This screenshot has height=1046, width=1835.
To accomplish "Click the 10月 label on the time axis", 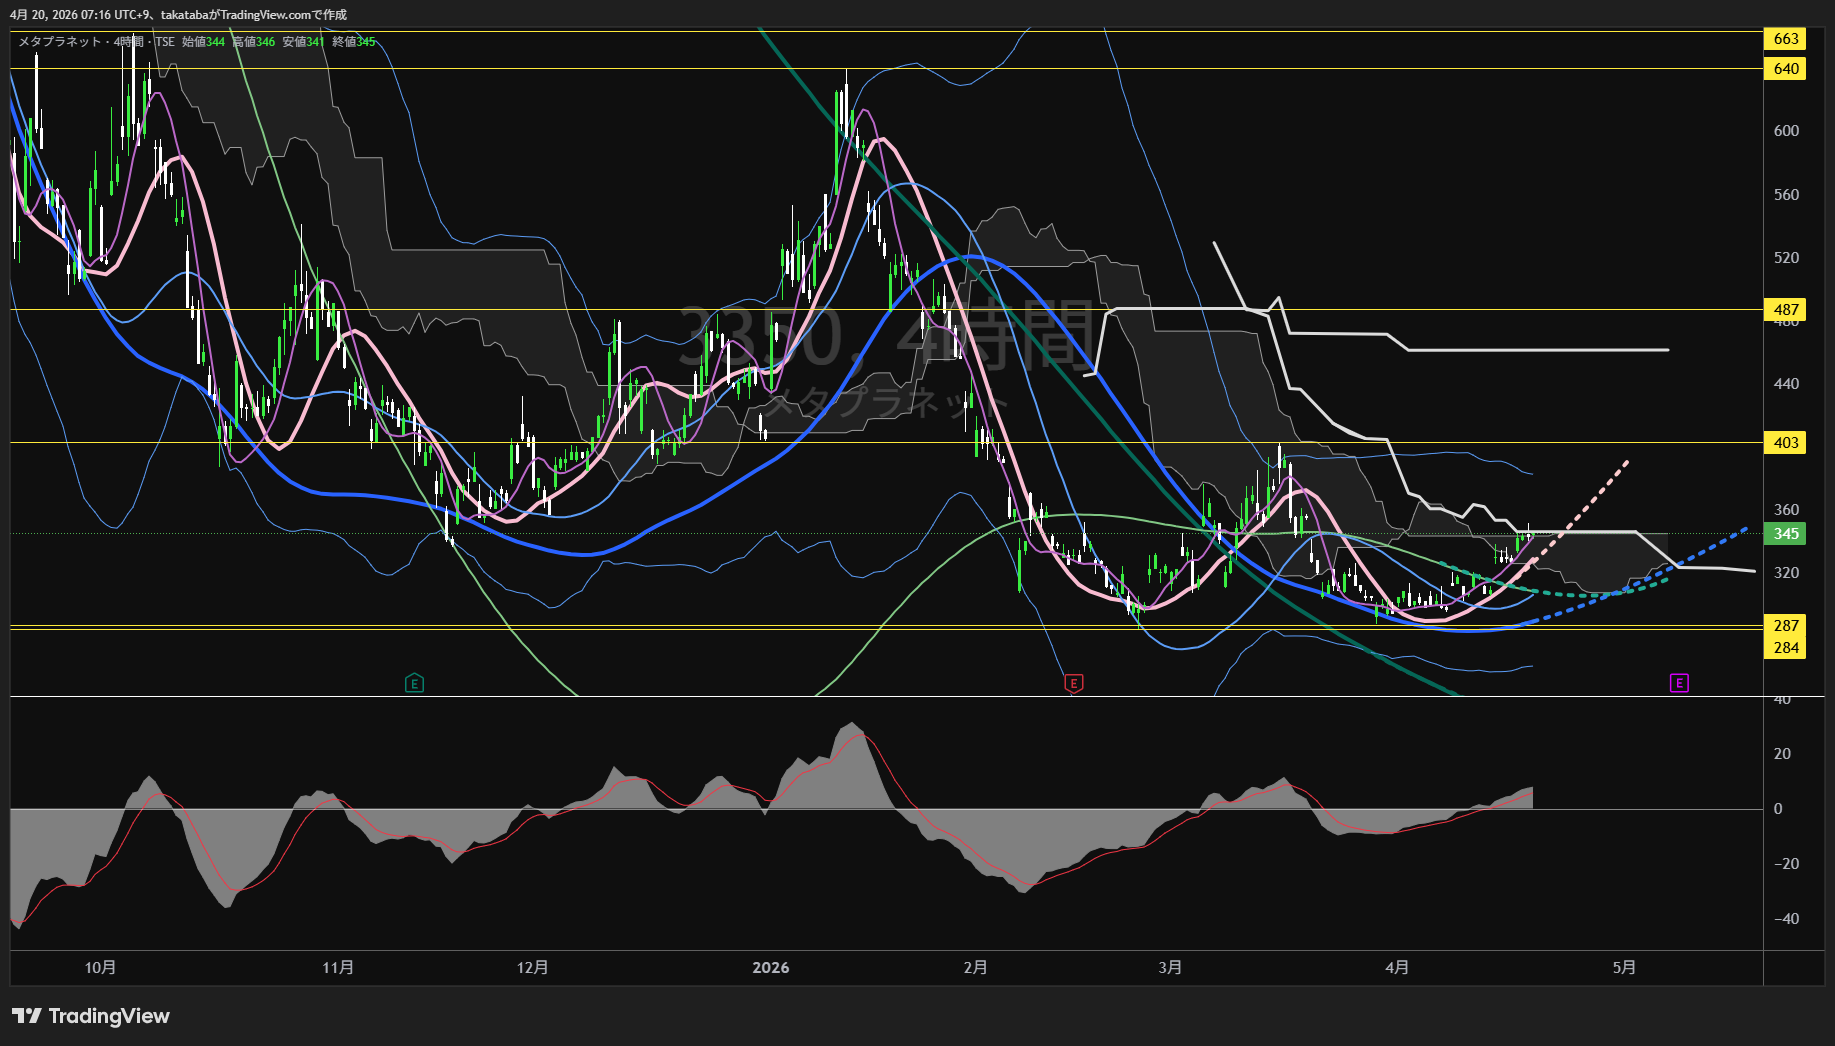I will tap(100, 968).
